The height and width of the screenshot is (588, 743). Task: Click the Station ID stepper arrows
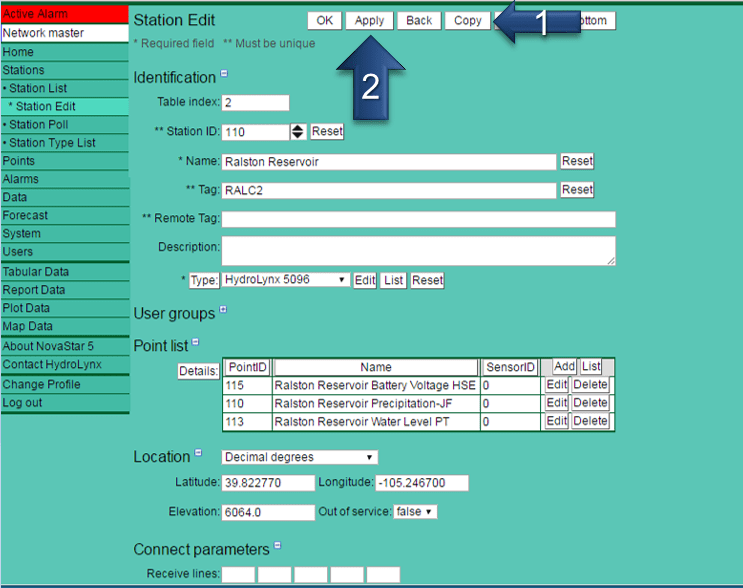tap(297, 132)
